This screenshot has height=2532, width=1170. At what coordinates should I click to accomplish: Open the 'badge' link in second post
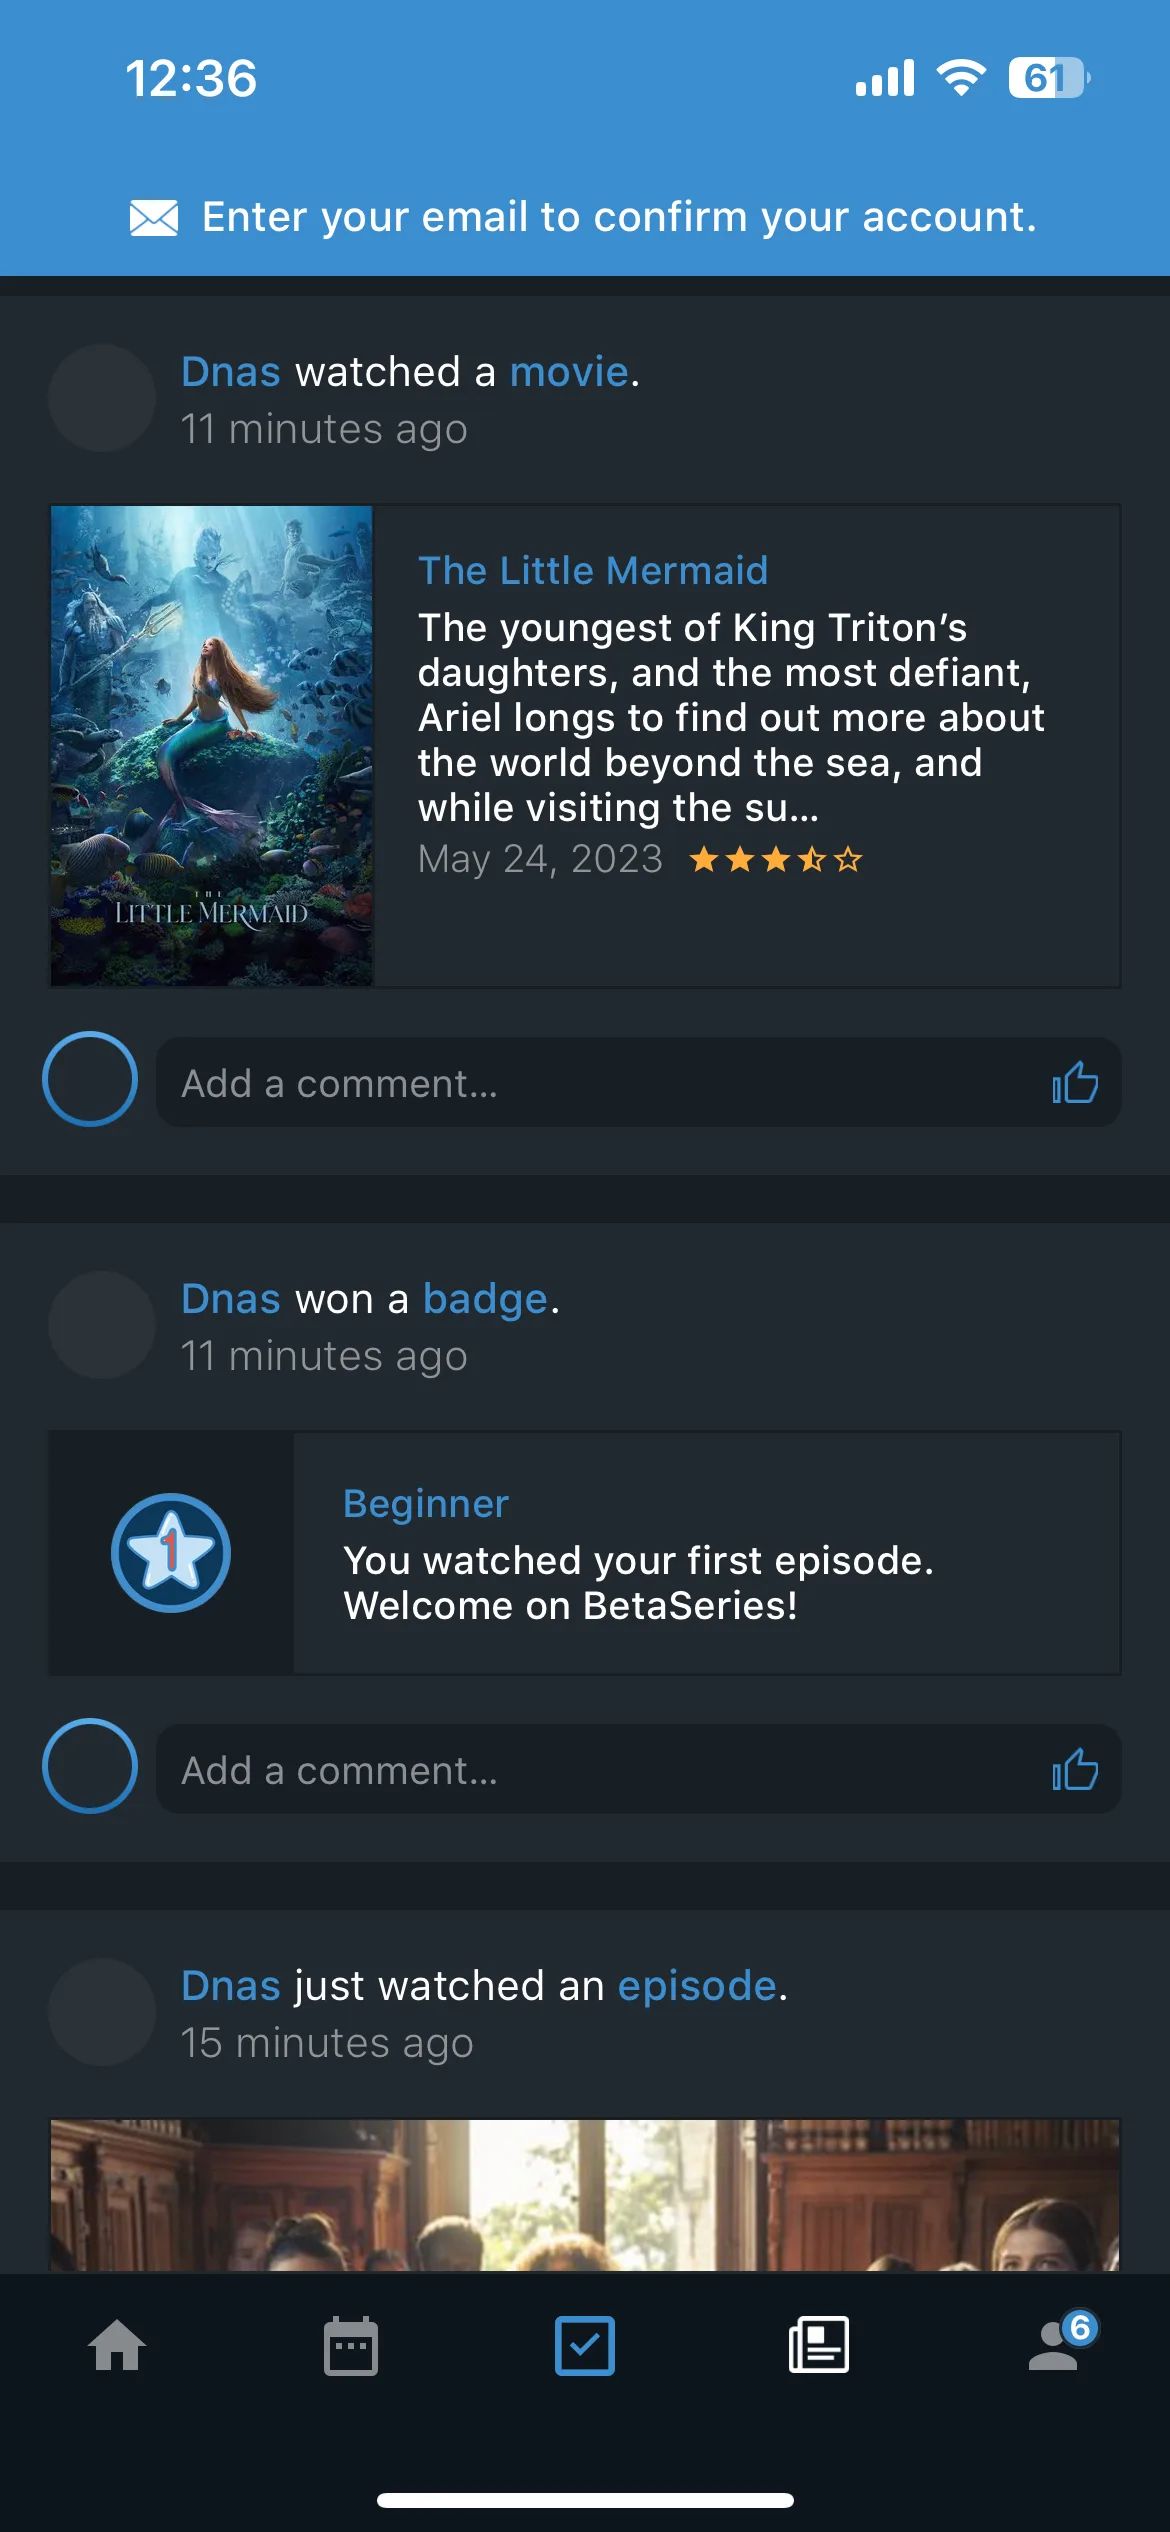[485, 1299]
